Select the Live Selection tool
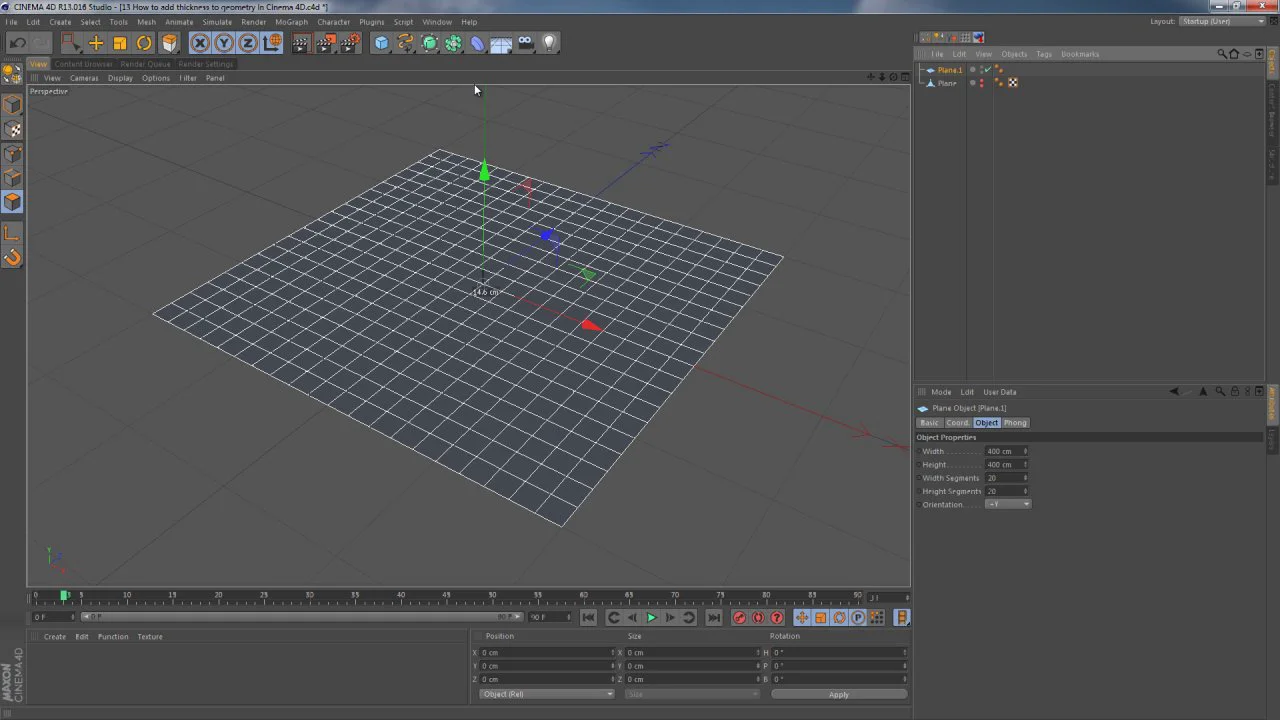The image size is (1280, 720). tap(70, 43)
